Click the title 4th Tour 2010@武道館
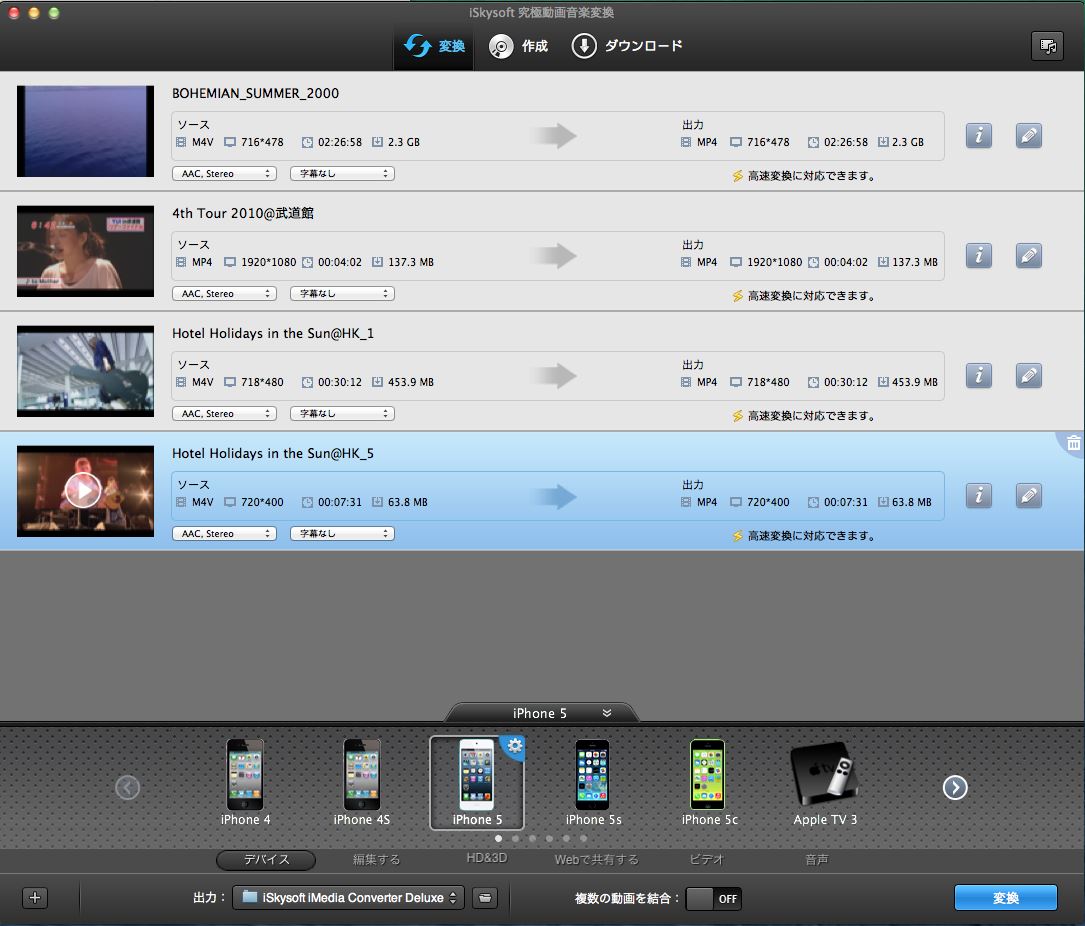This screenshot has height=926, width=1085. tap(243, 213)
